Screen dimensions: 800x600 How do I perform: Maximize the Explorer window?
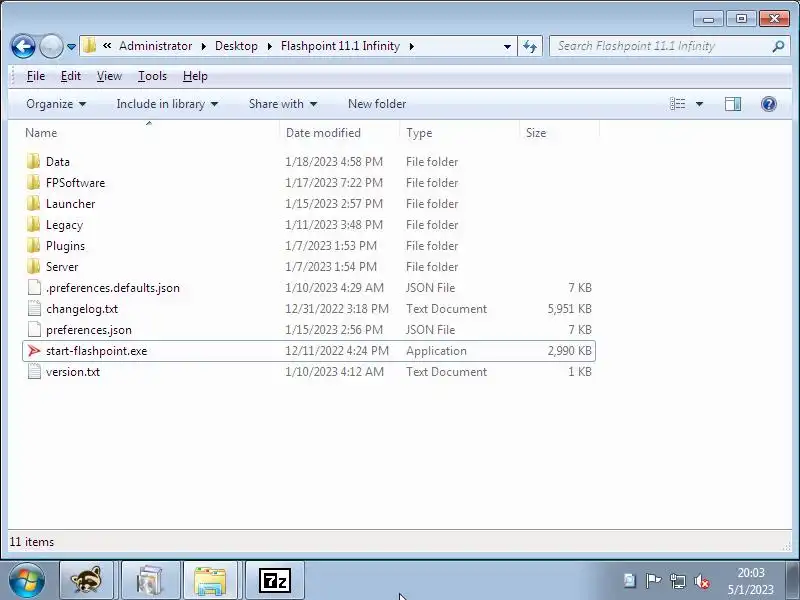coord(741,19)
